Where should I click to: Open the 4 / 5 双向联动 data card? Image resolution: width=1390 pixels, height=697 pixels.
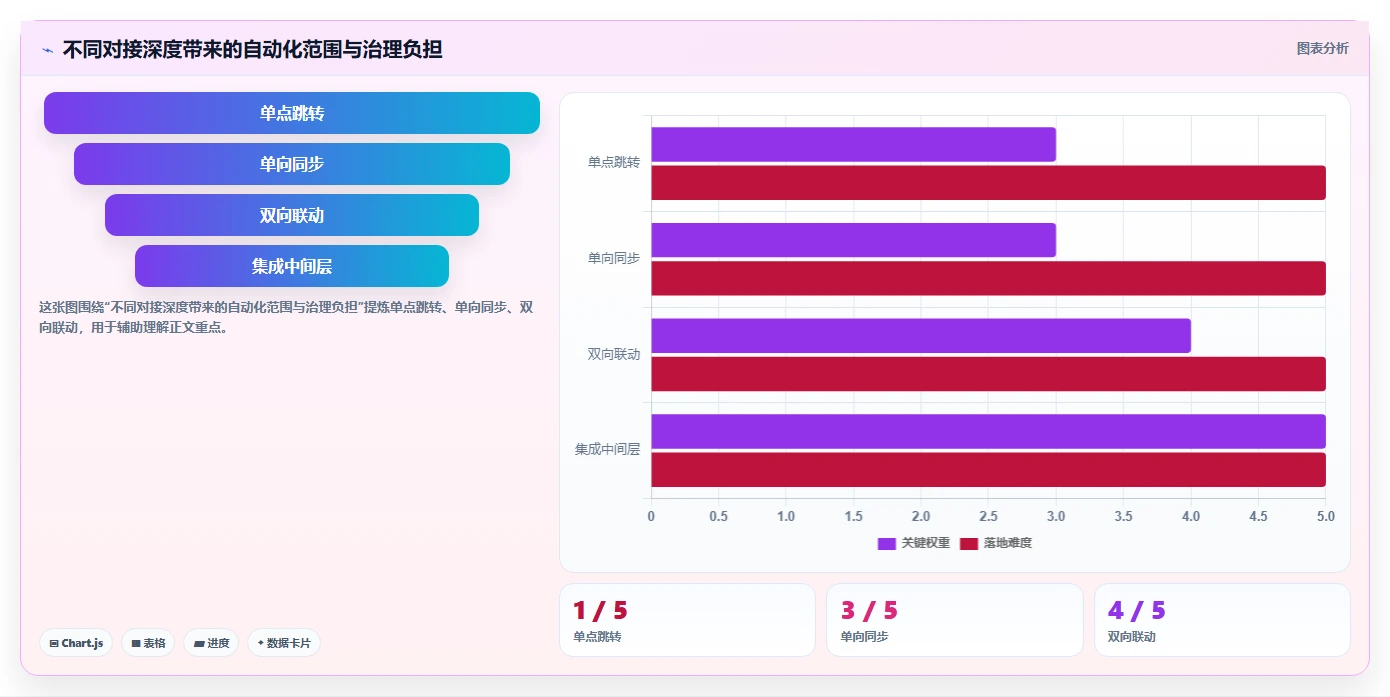(1222, 620)
